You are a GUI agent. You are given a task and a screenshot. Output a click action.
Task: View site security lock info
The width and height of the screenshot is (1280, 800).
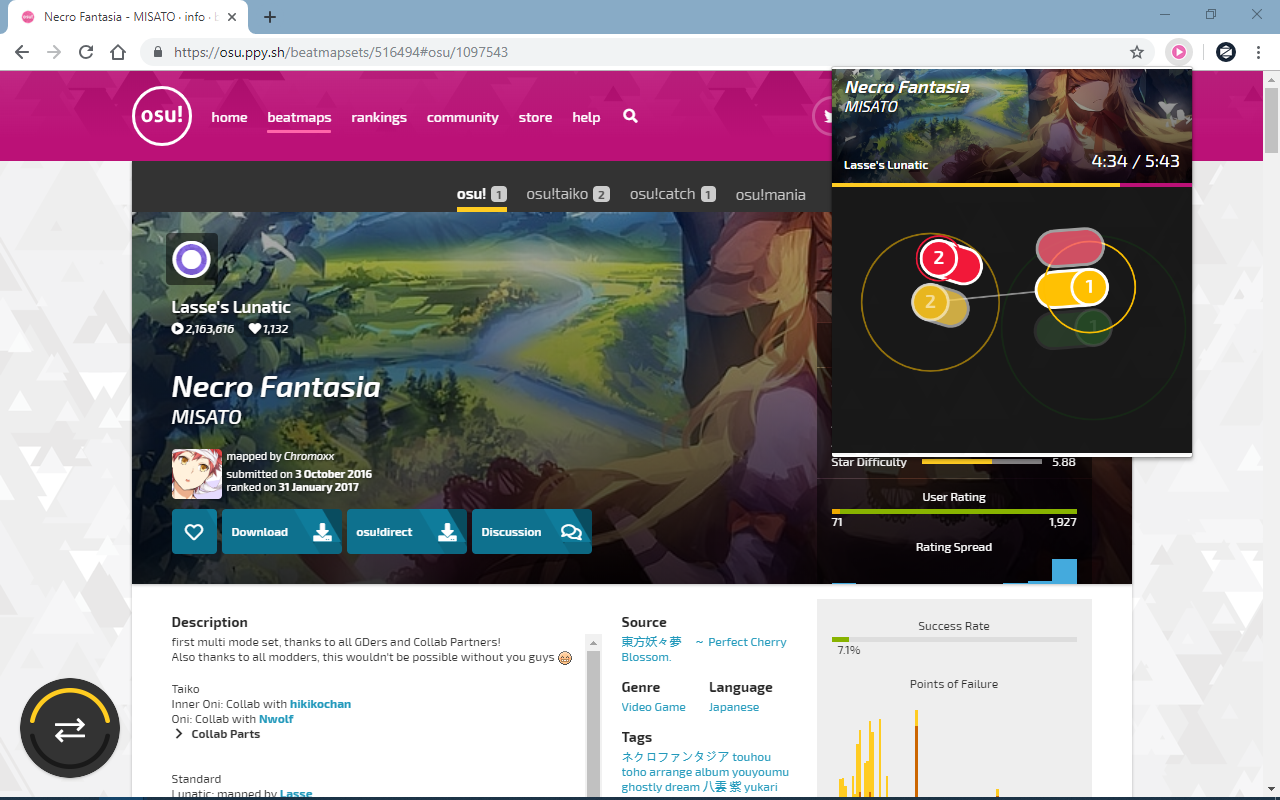coord(158,52)
